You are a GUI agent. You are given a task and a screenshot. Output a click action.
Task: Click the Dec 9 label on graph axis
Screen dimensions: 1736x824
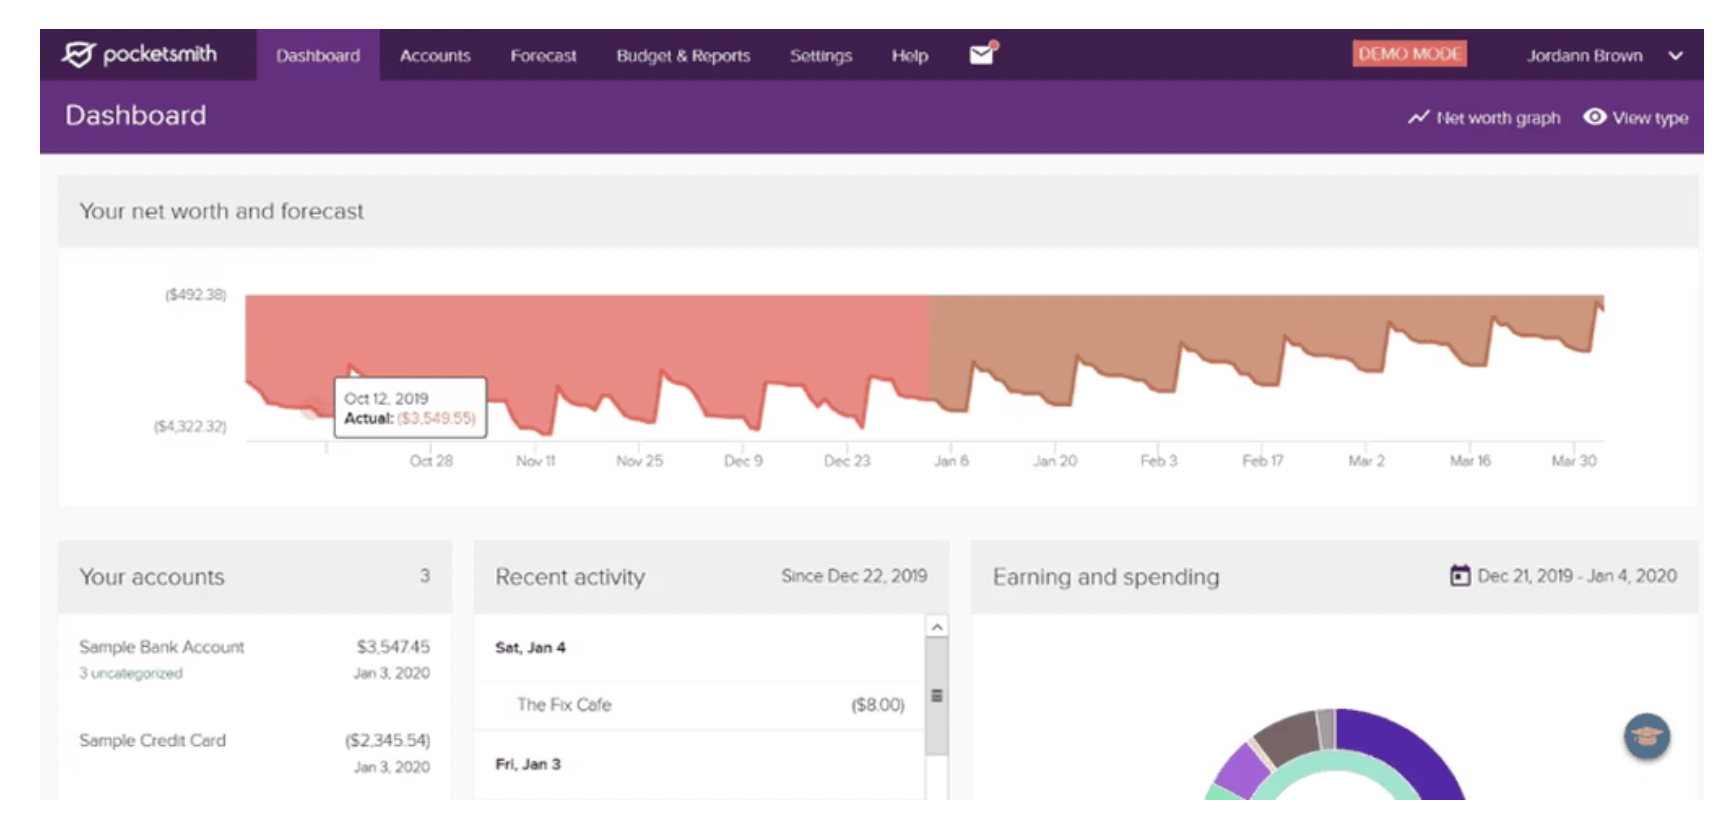tap(743, 461)
